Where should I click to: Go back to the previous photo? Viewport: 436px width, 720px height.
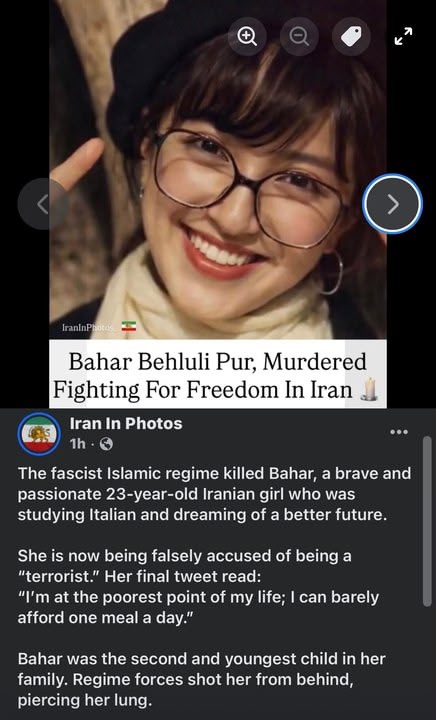pos(43,204)
